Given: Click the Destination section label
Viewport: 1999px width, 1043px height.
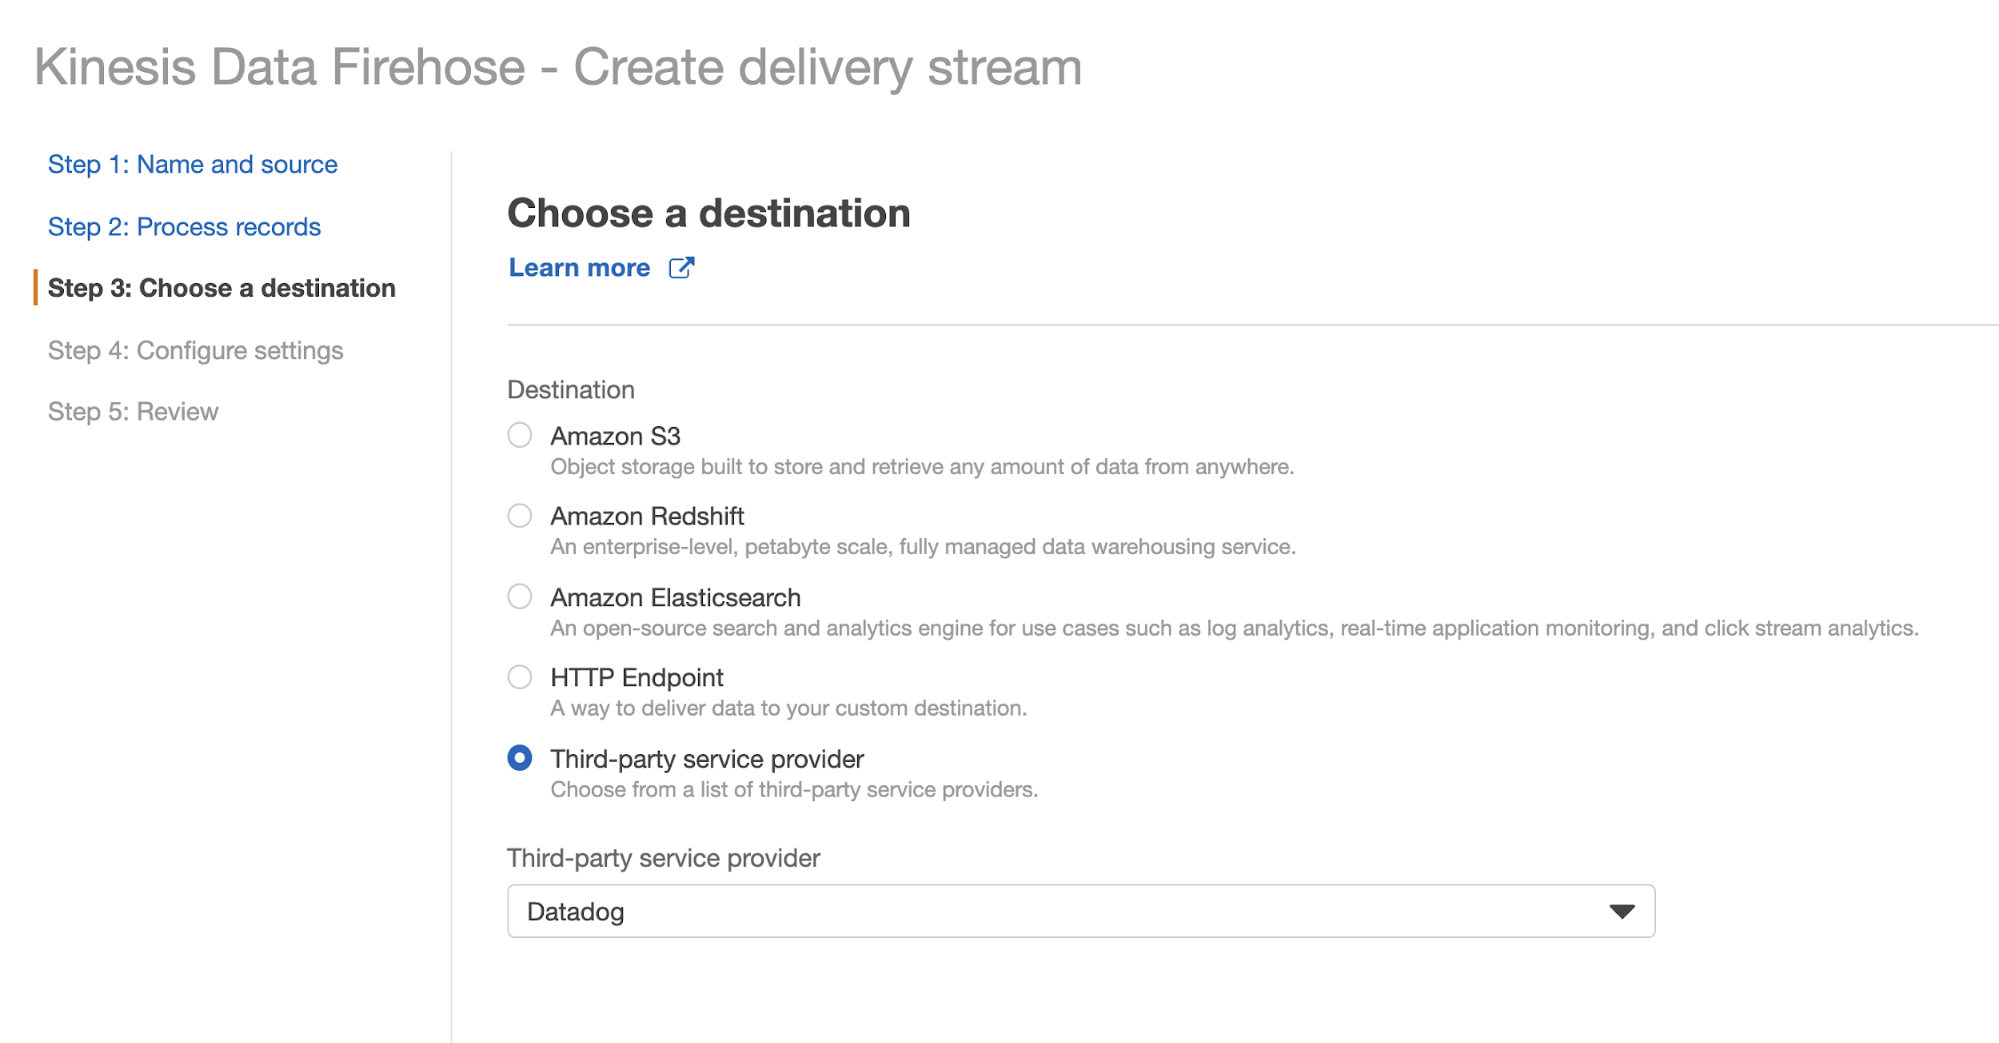Looking at the screenshot, I should pyautogui.click(x=571, y=390).
